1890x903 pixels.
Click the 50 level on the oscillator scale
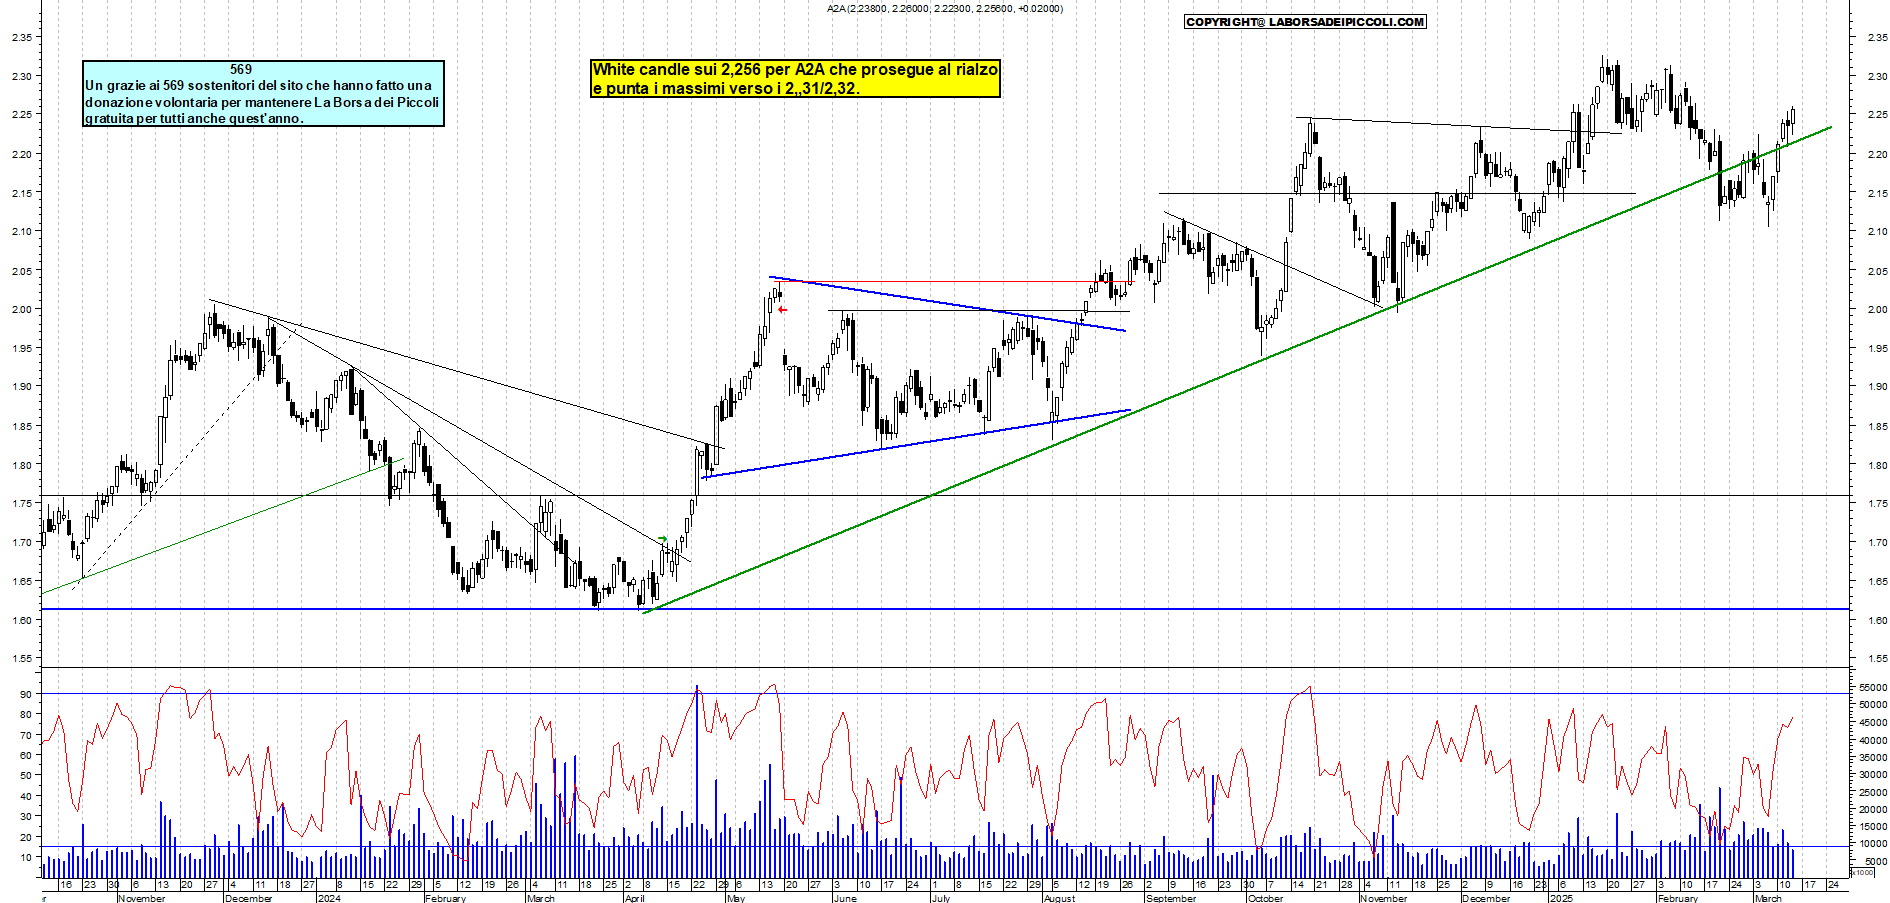25,775
